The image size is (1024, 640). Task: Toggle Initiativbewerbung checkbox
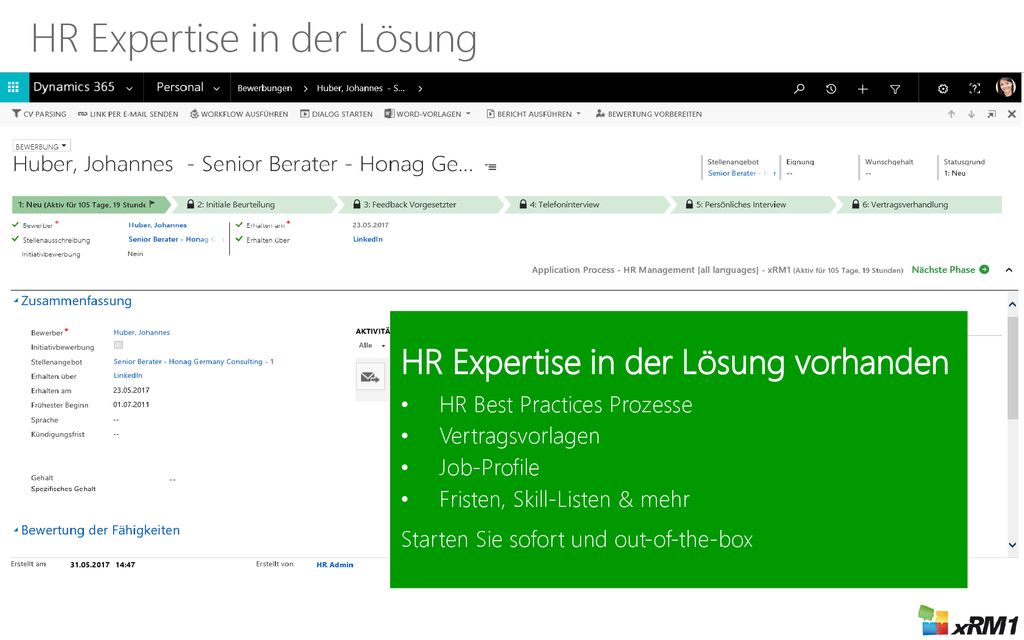point(118,345)
